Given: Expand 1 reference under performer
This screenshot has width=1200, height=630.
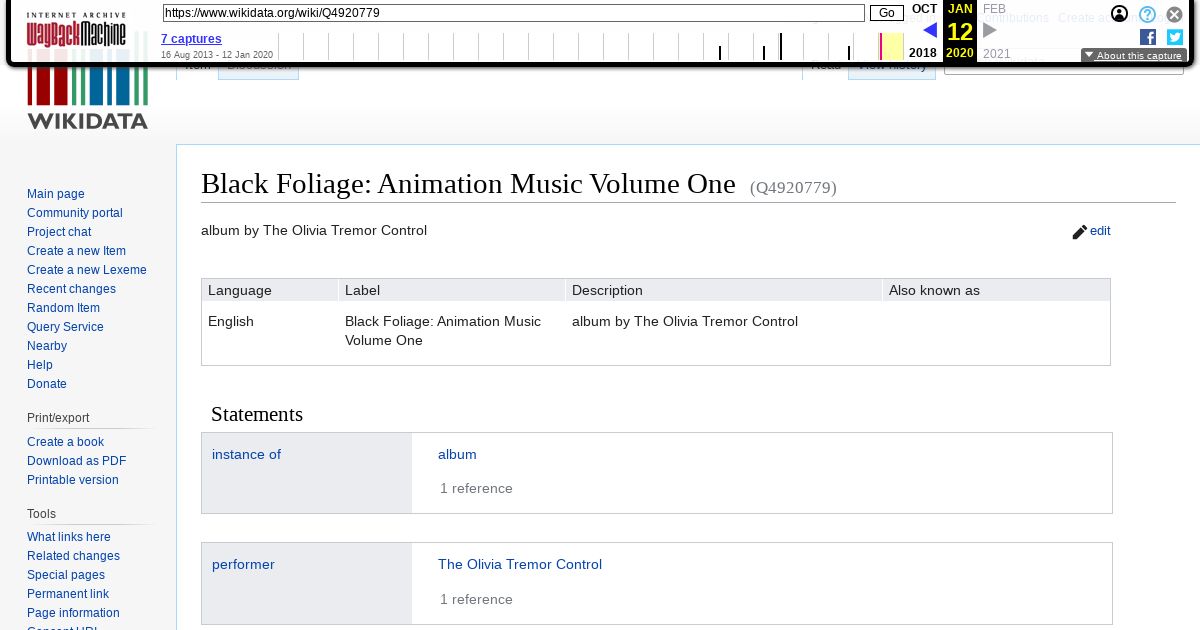Looking at the screenshot, I should (x=476, y=599).
